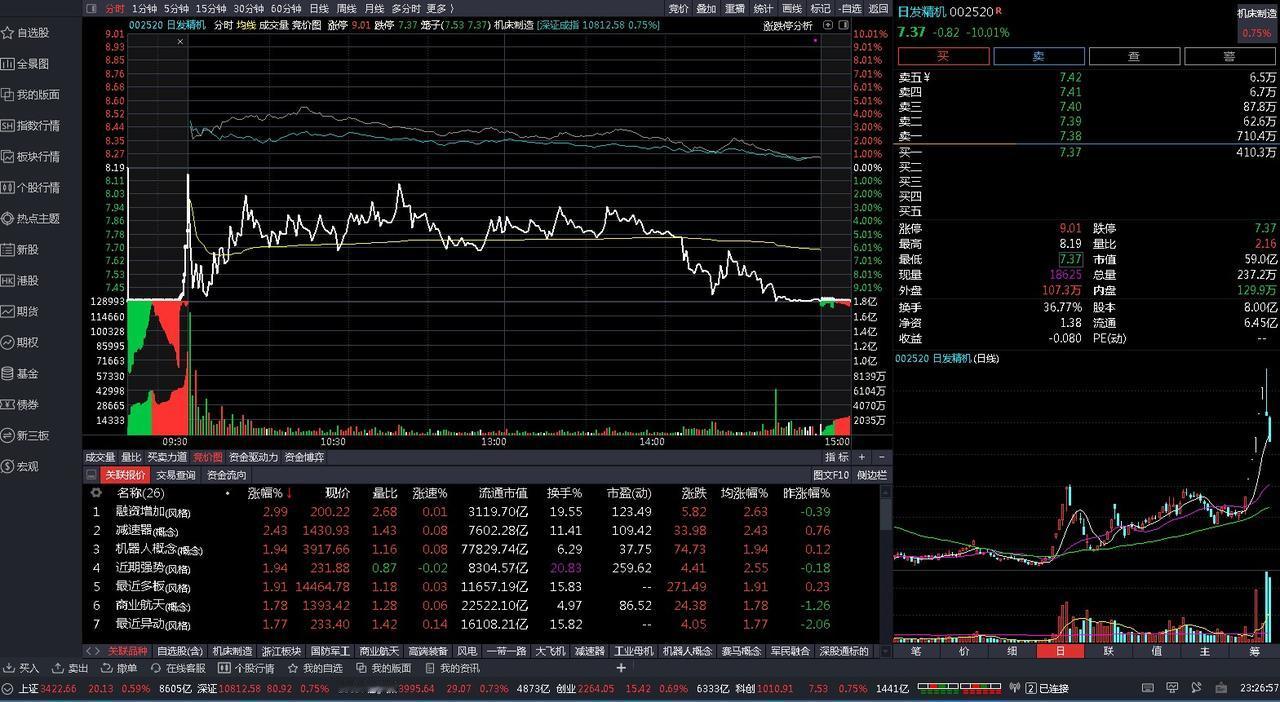Open the 多分时 multi-day intraday dropdown

click(x=406, y=8)
